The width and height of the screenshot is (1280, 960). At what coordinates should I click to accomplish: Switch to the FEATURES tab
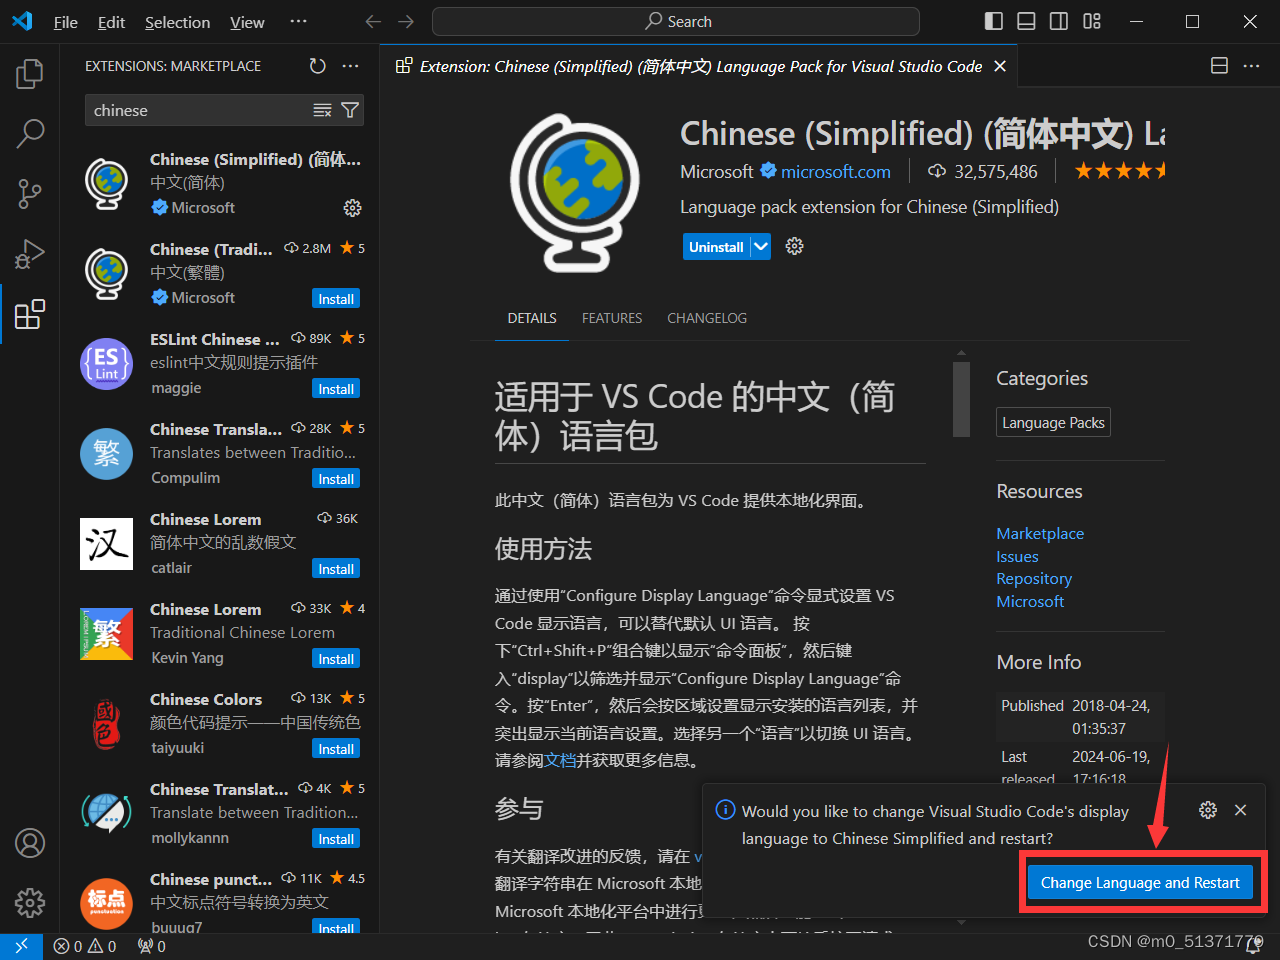pos(612,318)
